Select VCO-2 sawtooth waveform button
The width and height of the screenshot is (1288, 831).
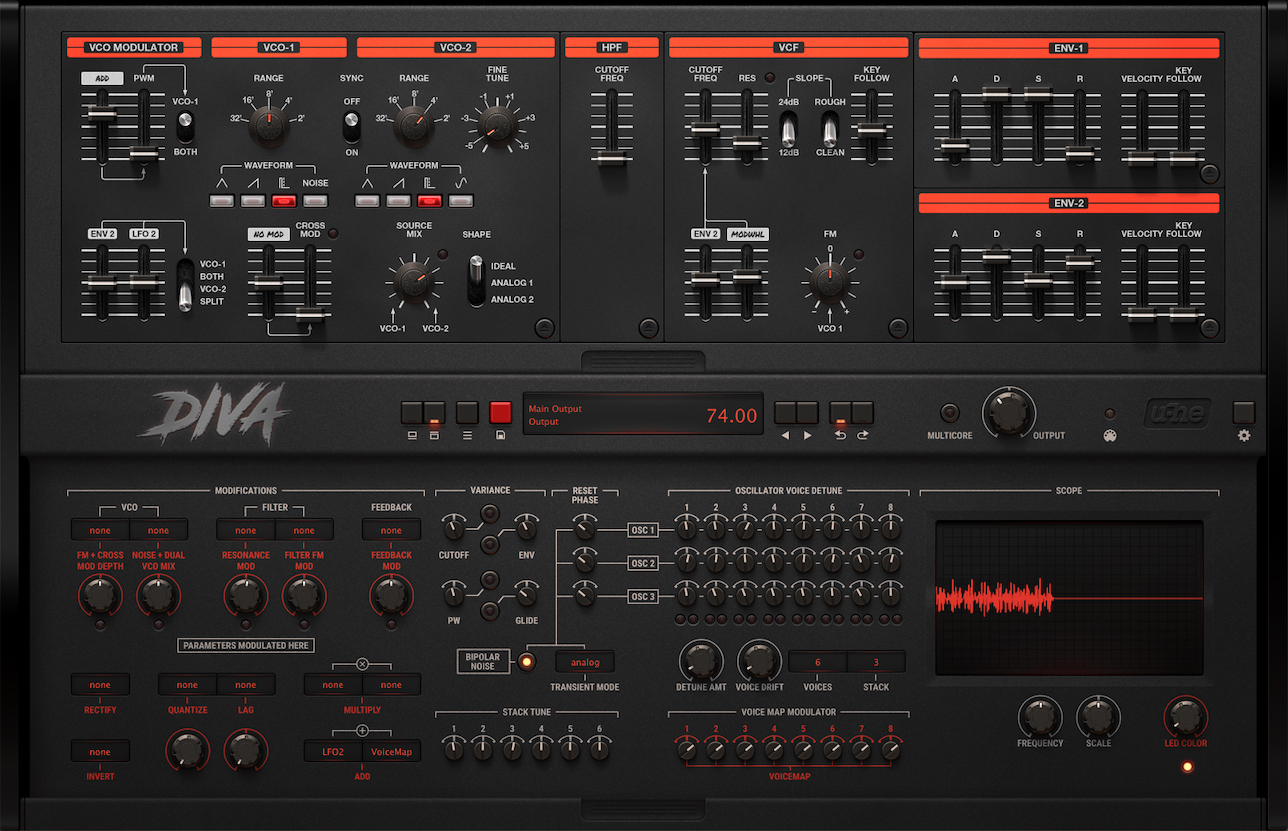[399, 201]
